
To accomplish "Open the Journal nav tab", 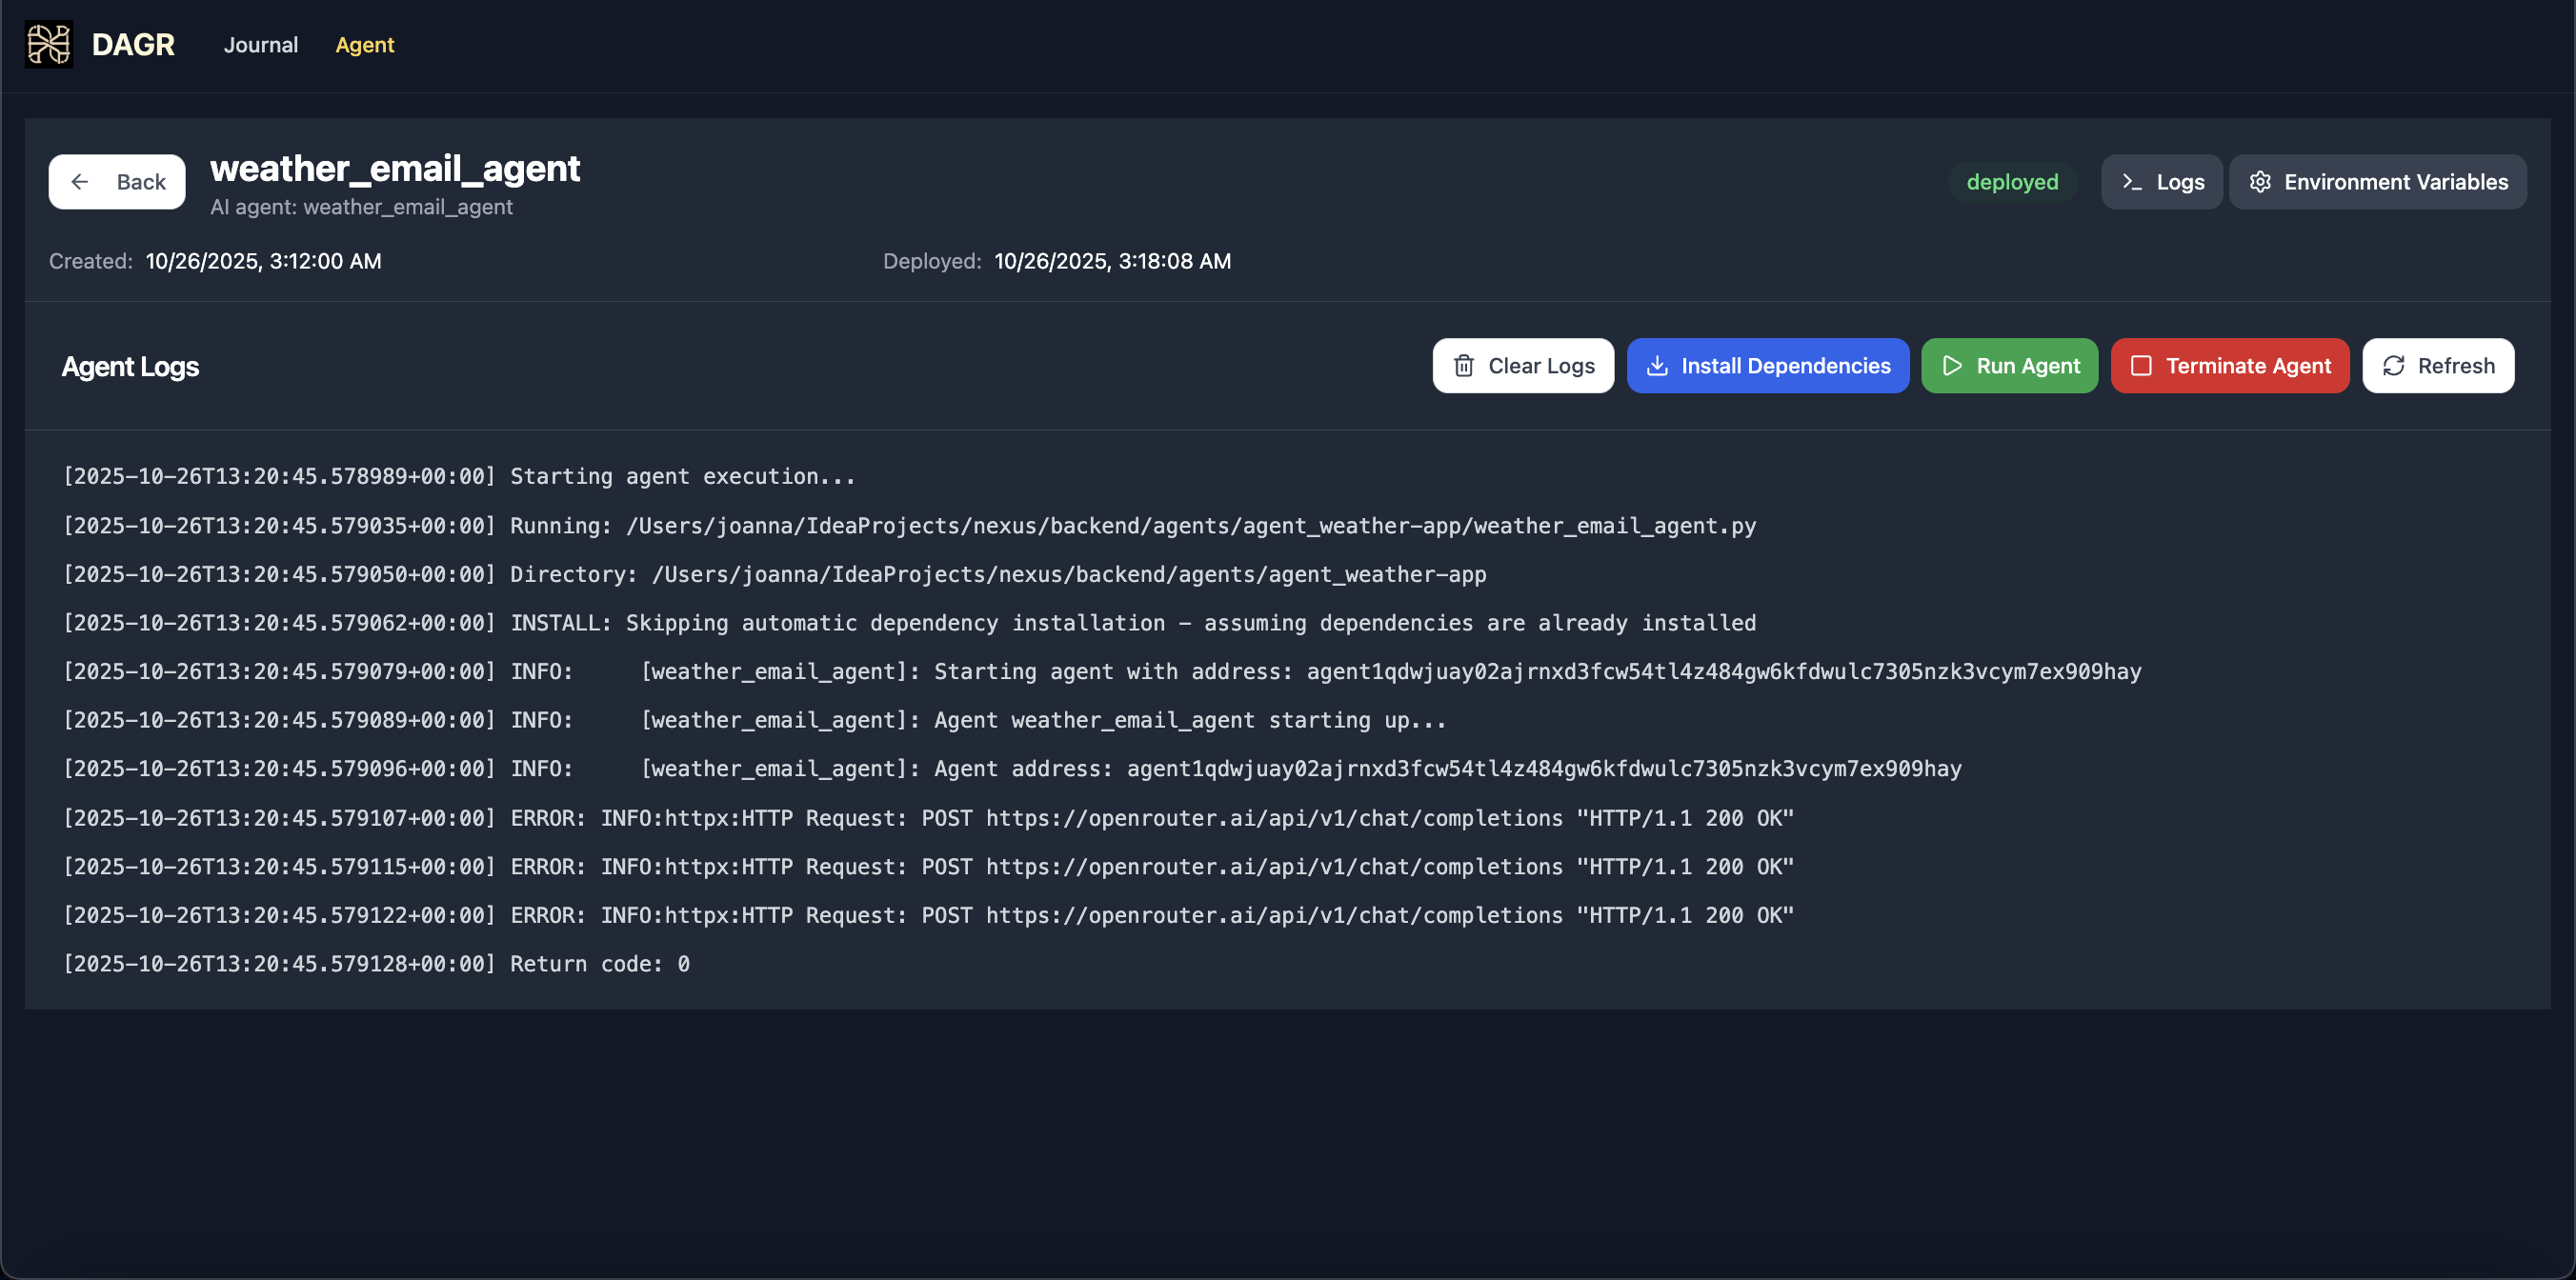I will point(260,45).
